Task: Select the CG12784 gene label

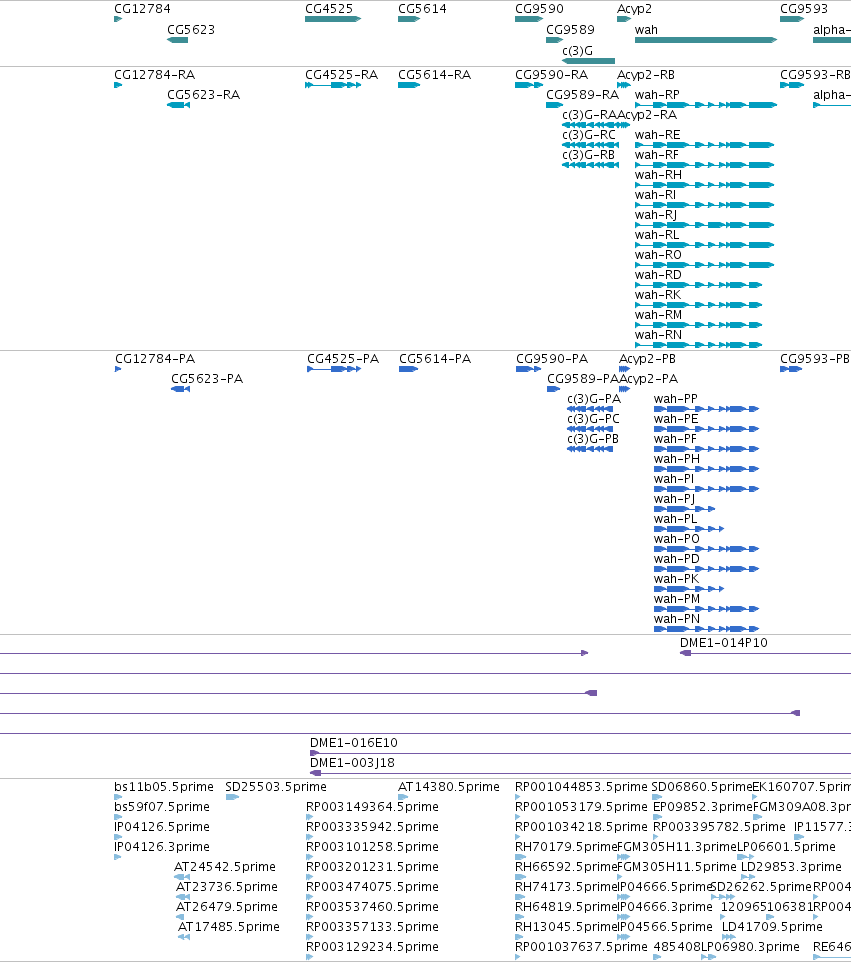Action: (142, 9)
